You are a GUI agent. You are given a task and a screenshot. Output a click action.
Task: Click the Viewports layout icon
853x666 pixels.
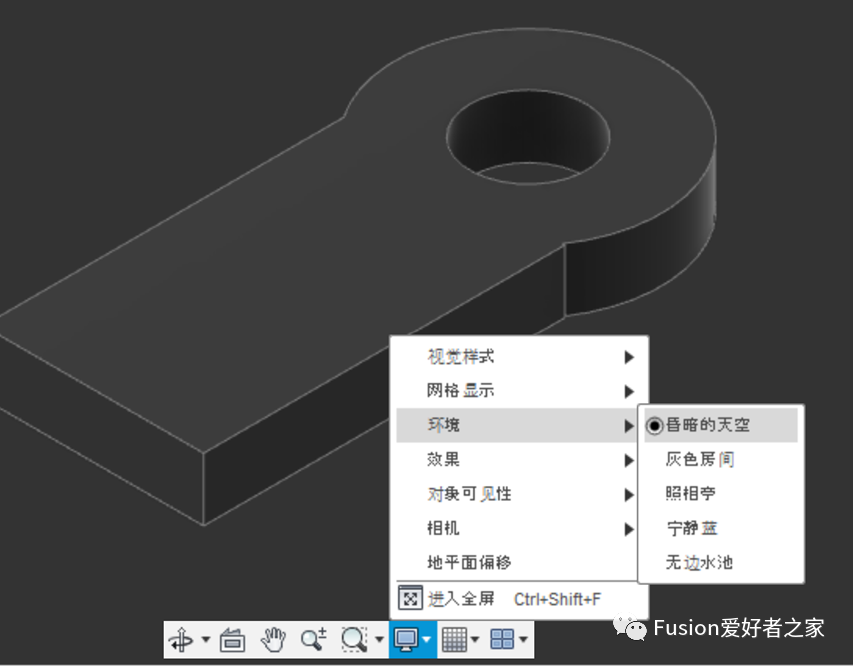tap(502, 639)
